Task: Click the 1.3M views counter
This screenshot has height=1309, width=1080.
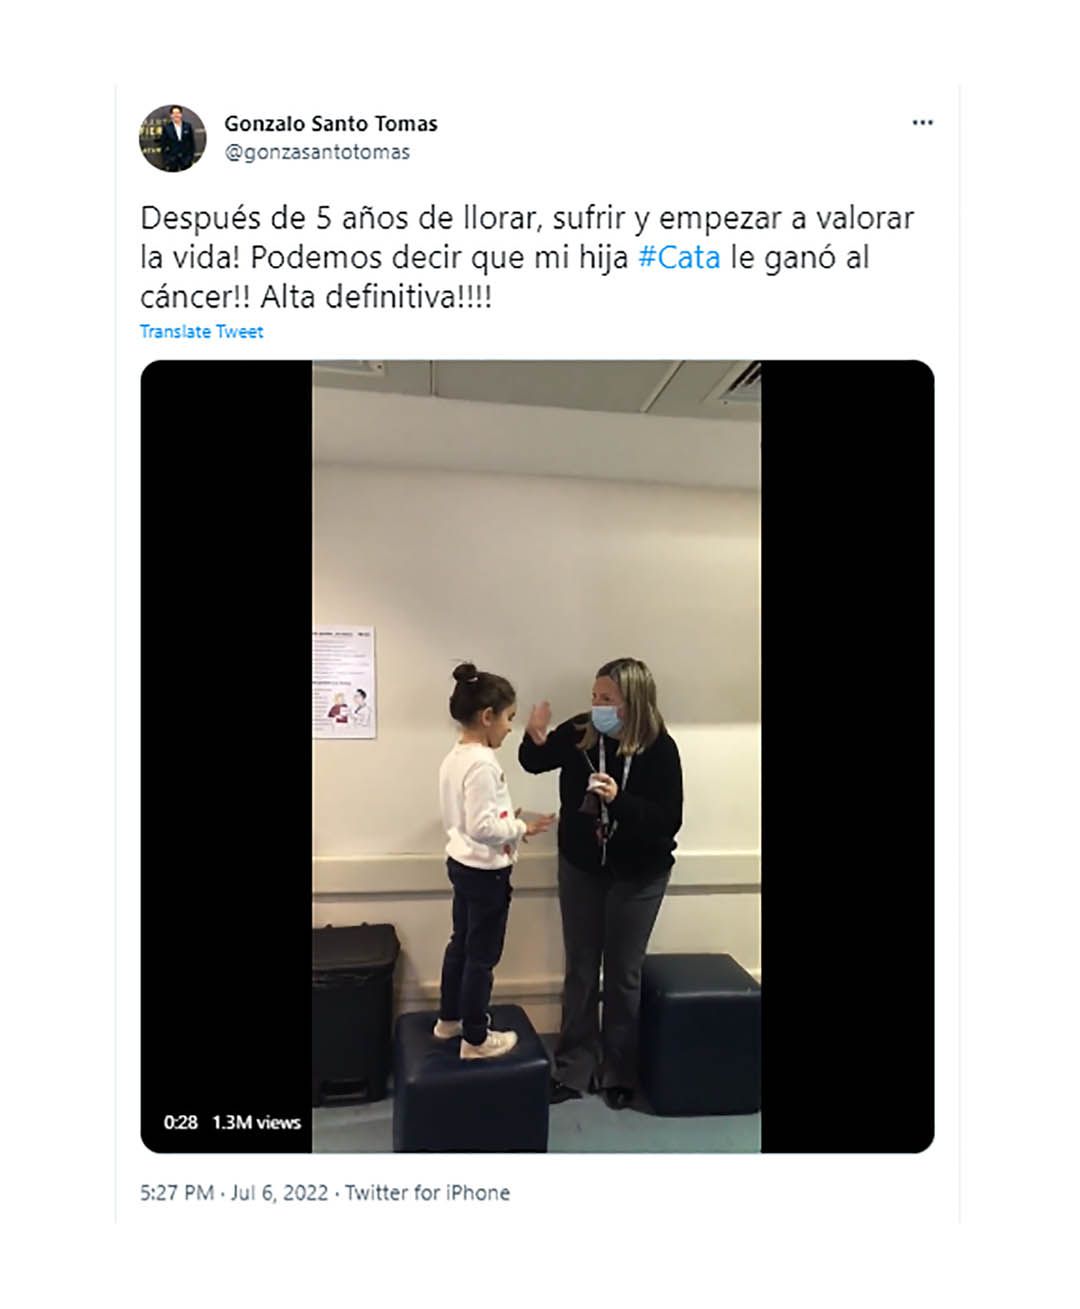Action: pyautogui.click(x=256, y=1123)
